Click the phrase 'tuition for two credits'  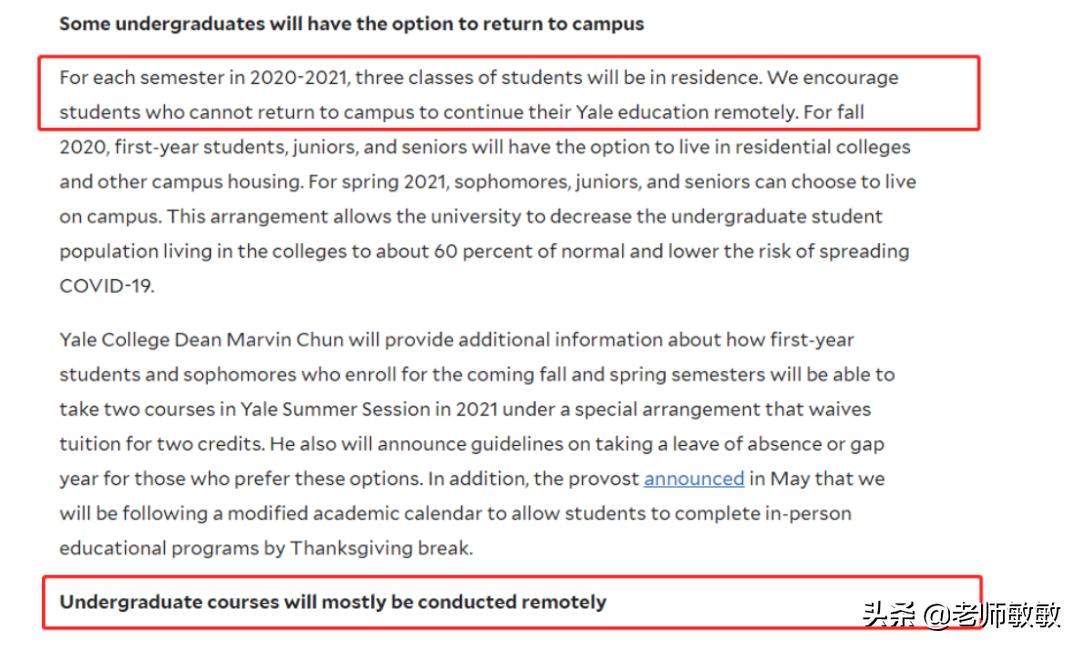pyautogui.click(x=161, y=444)
